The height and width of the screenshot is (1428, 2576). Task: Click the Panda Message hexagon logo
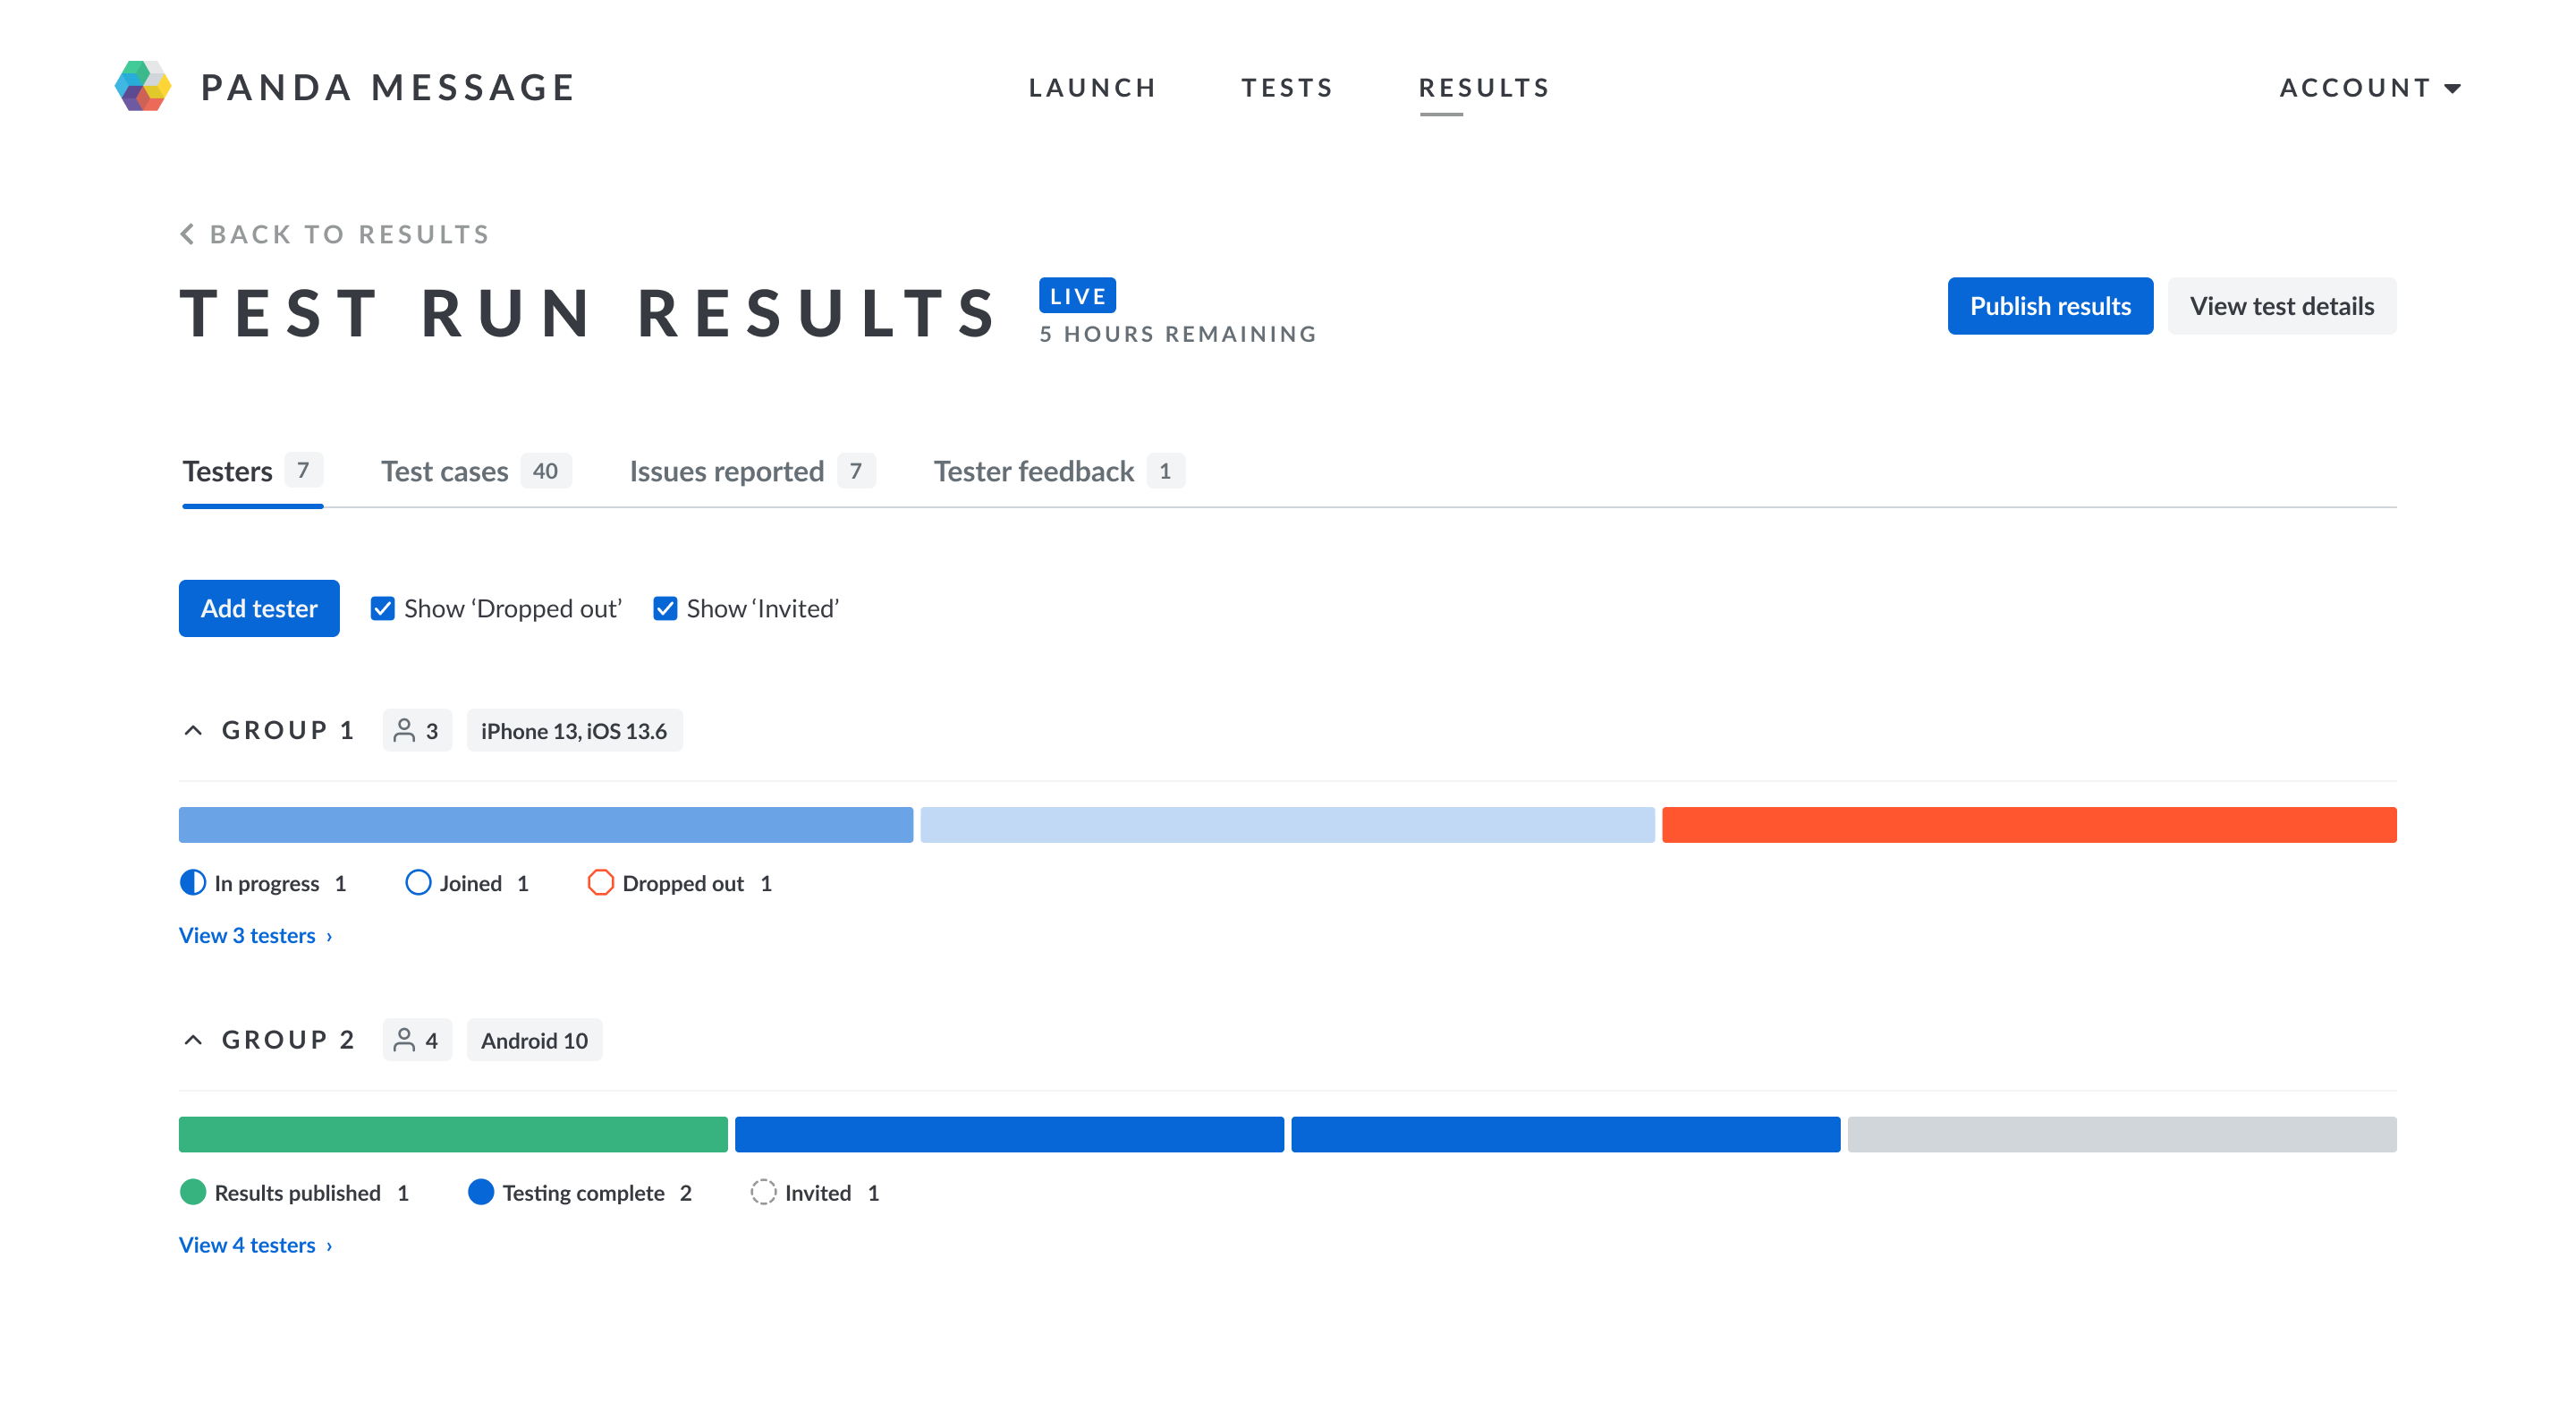[143, 86]
